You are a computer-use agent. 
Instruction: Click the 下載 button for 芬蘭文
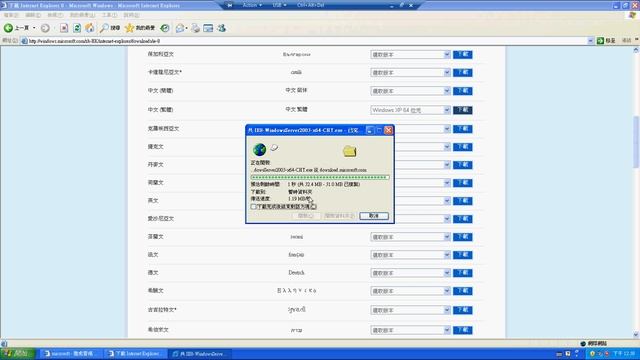coord(462,237)
